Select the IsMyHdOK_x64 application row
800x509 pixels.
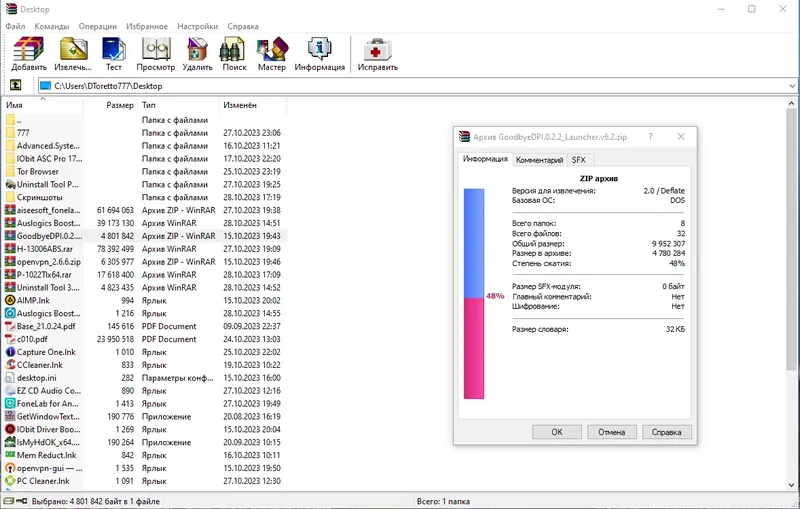point(145,442)
